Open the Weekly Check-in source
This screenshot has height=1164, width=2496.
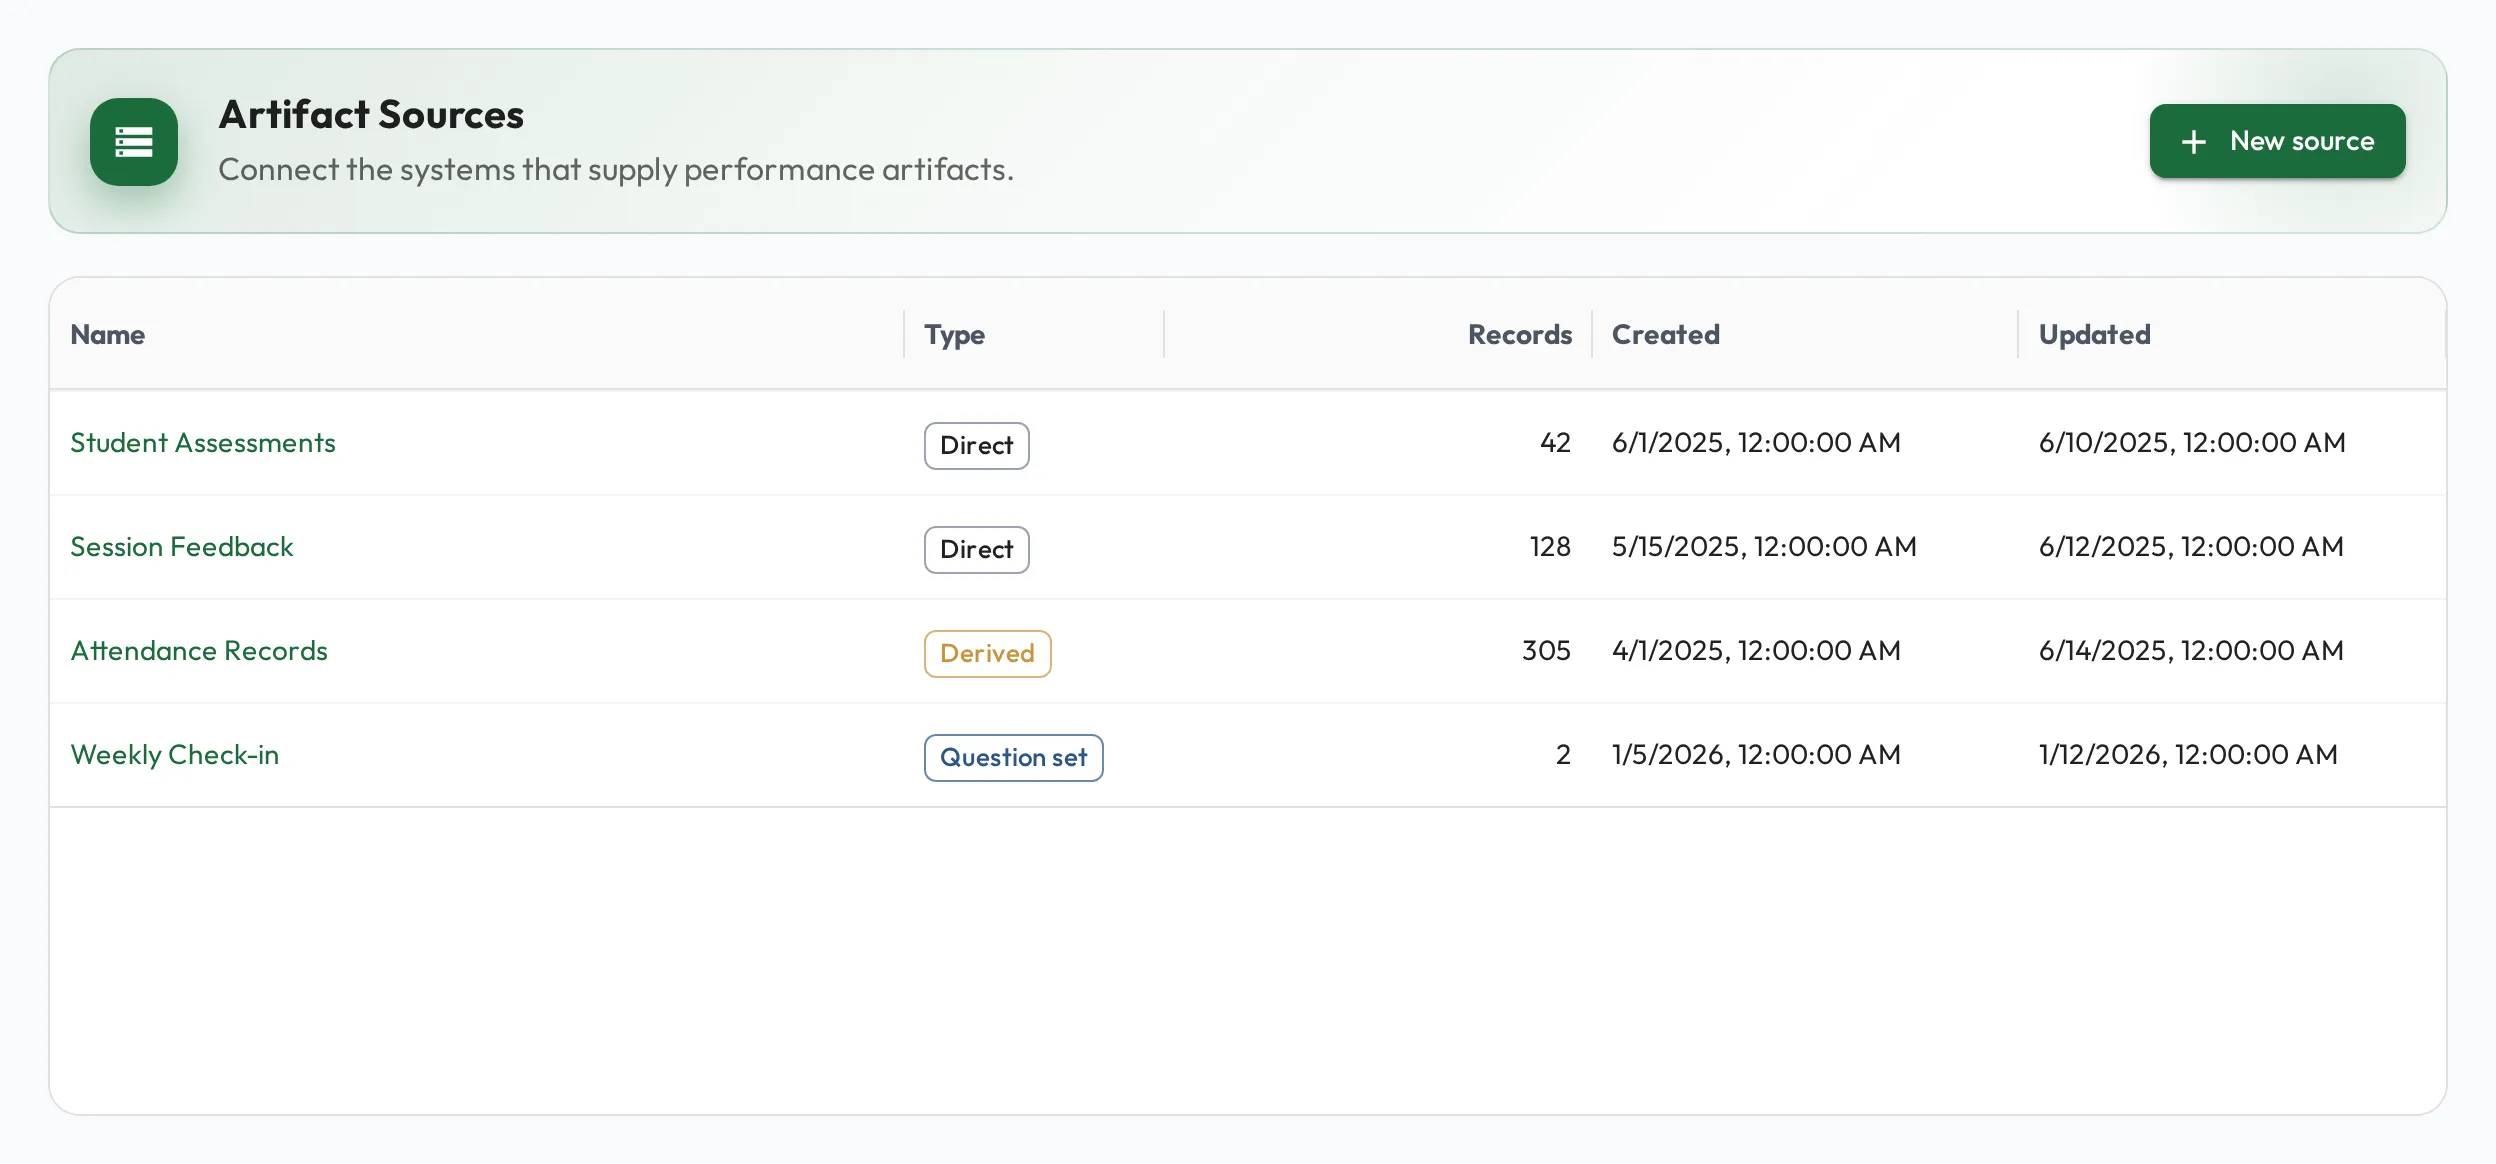tap(175, 755)
